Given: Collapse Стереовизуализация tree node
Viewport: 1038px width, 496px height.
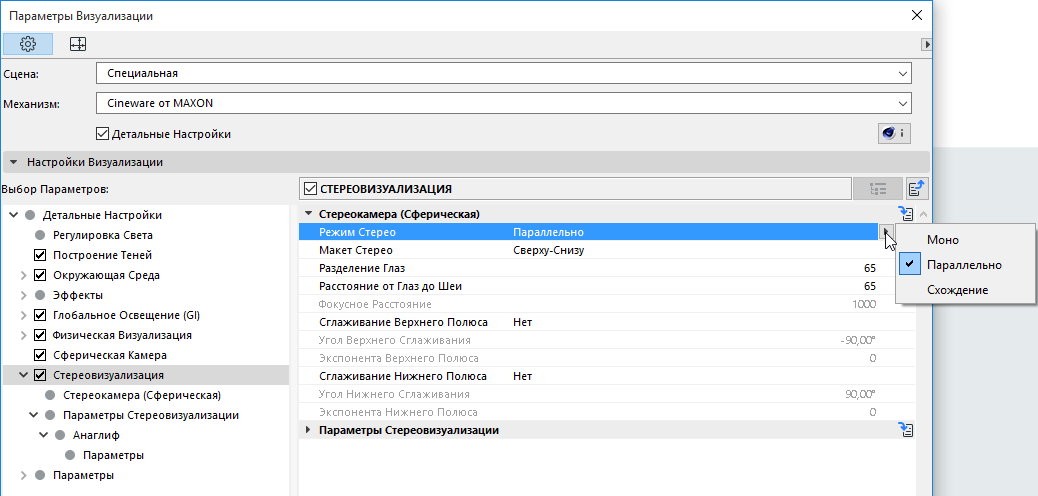Looking at the screenshot, I should 24,375.
